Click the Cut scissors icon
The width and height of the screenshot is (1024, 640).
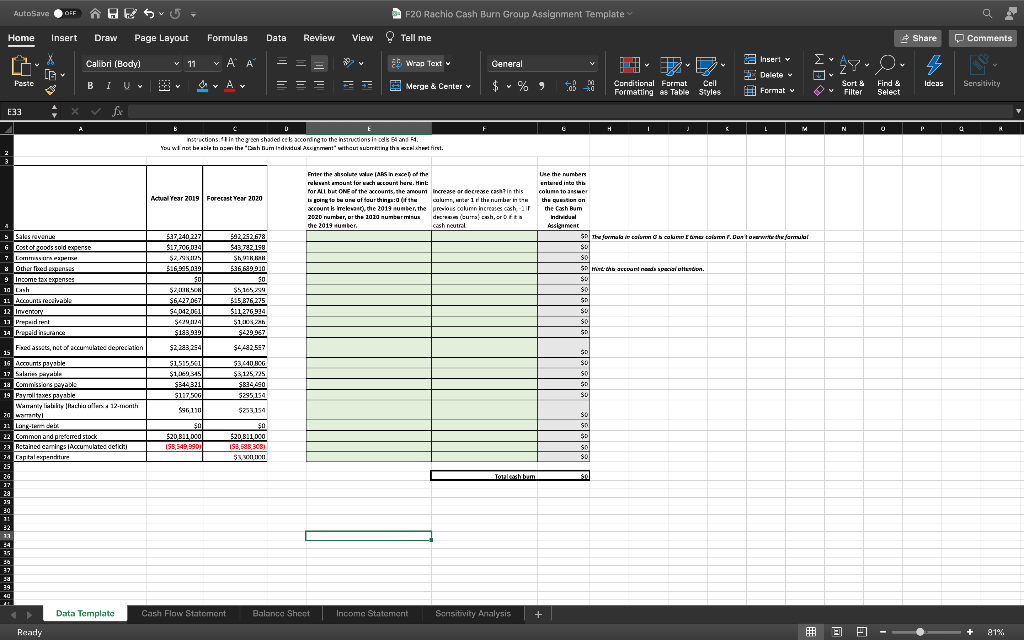tap(50, 61)
